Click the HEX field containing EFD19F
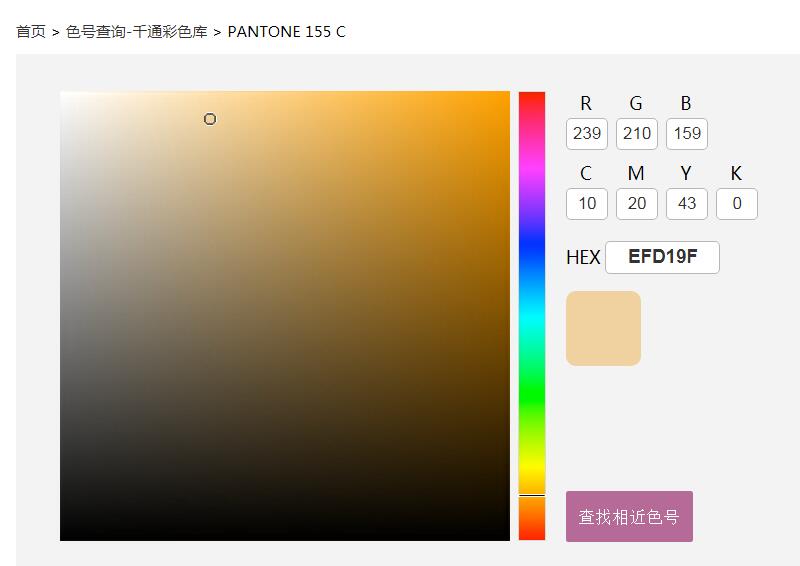Image resolution: width=800 pixels, height=566 pixels. click(662, 257)
